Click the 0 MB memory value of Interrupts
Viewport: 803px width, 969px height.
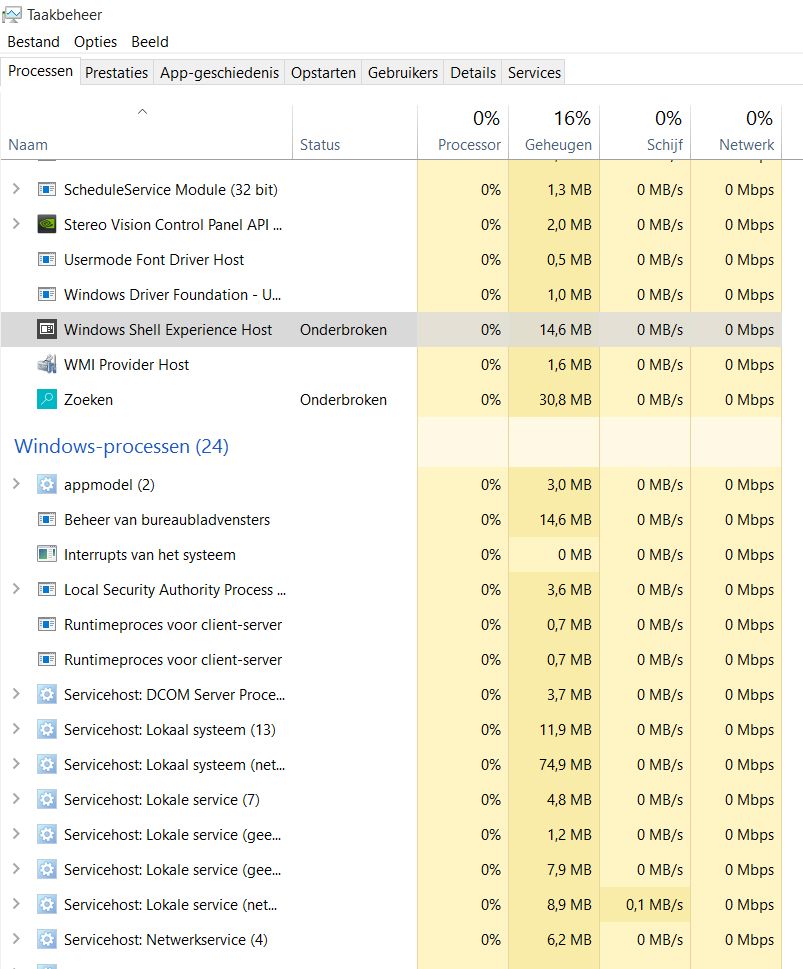pyautogui.click(x=574, y=554)
